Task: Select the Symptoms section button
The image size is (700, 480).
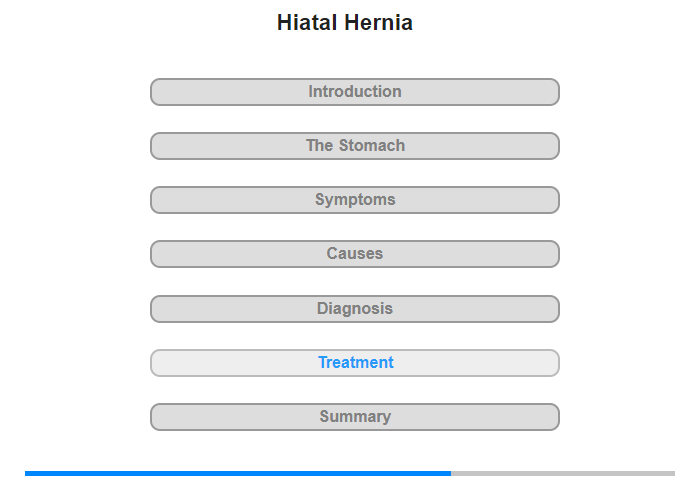Action: coord(355,200)
